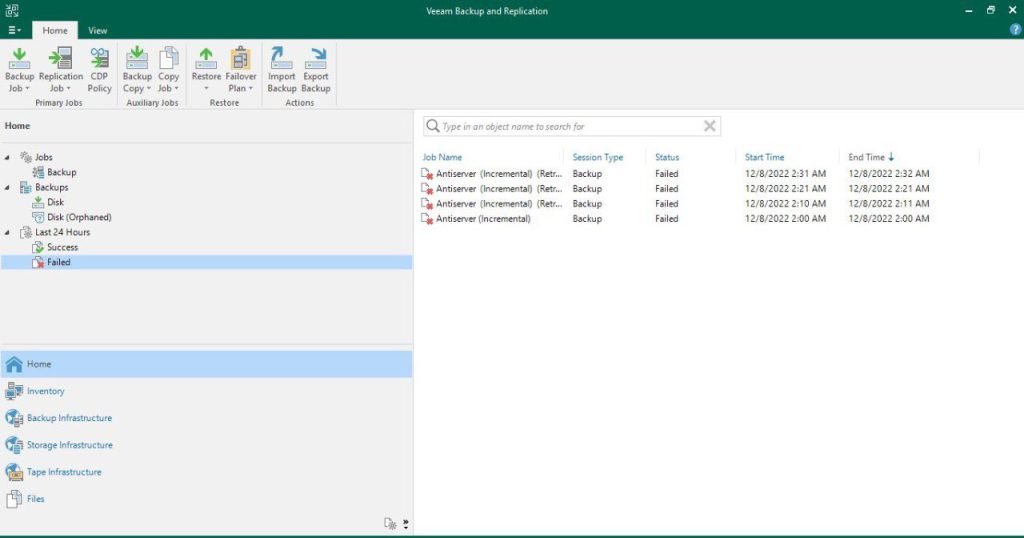The width and height of the screenshot is (1024, 538).
Task: Click navigation pane configure buttons icon
Action: [390, 524]
